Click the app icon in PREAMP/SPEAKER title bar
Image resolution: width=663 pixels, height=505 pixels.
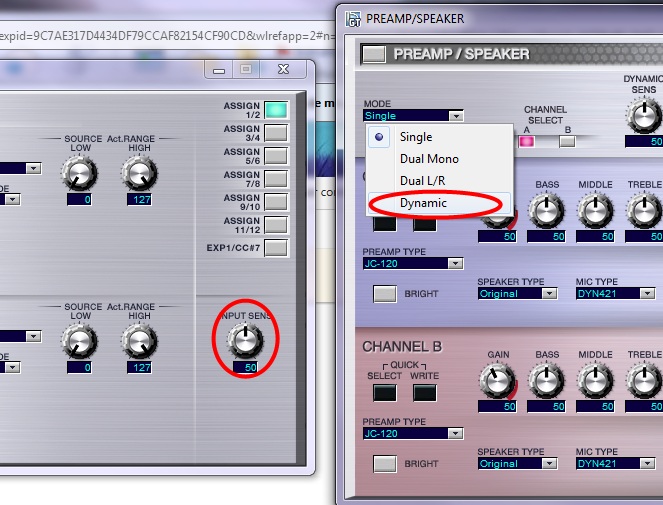tap(352, 17)
